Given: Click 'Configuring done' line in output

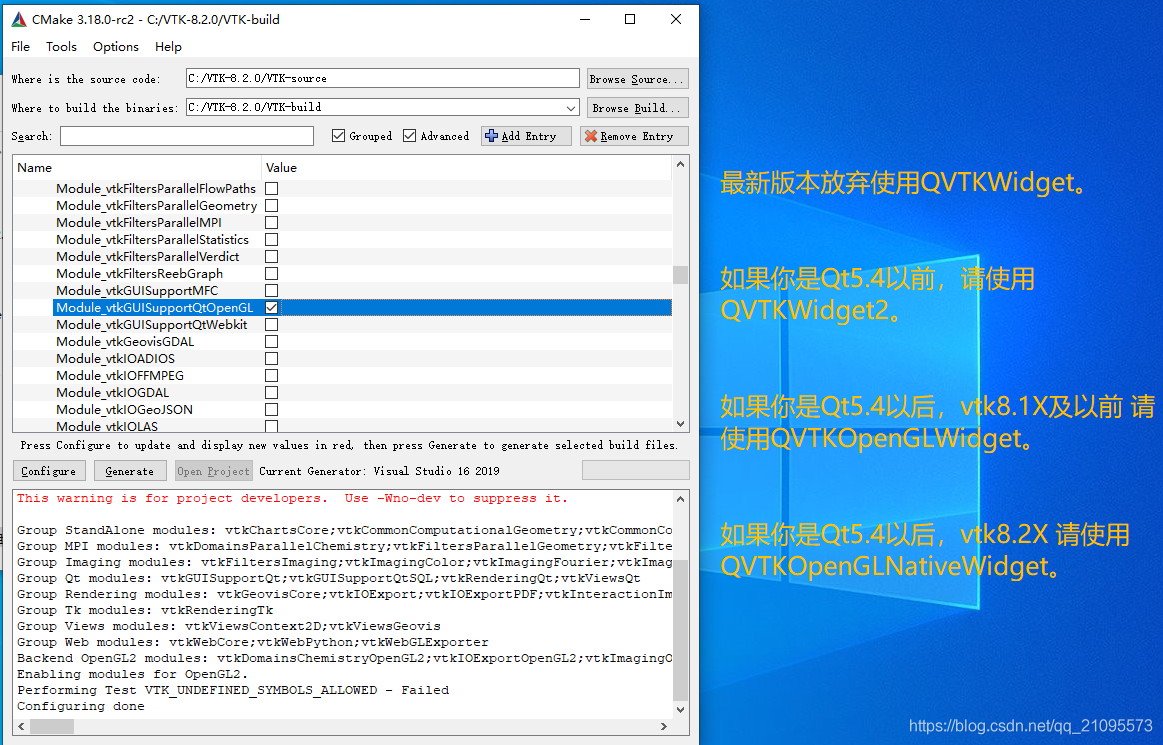Looking at the screenshot, I should click(x=81, y=706).
